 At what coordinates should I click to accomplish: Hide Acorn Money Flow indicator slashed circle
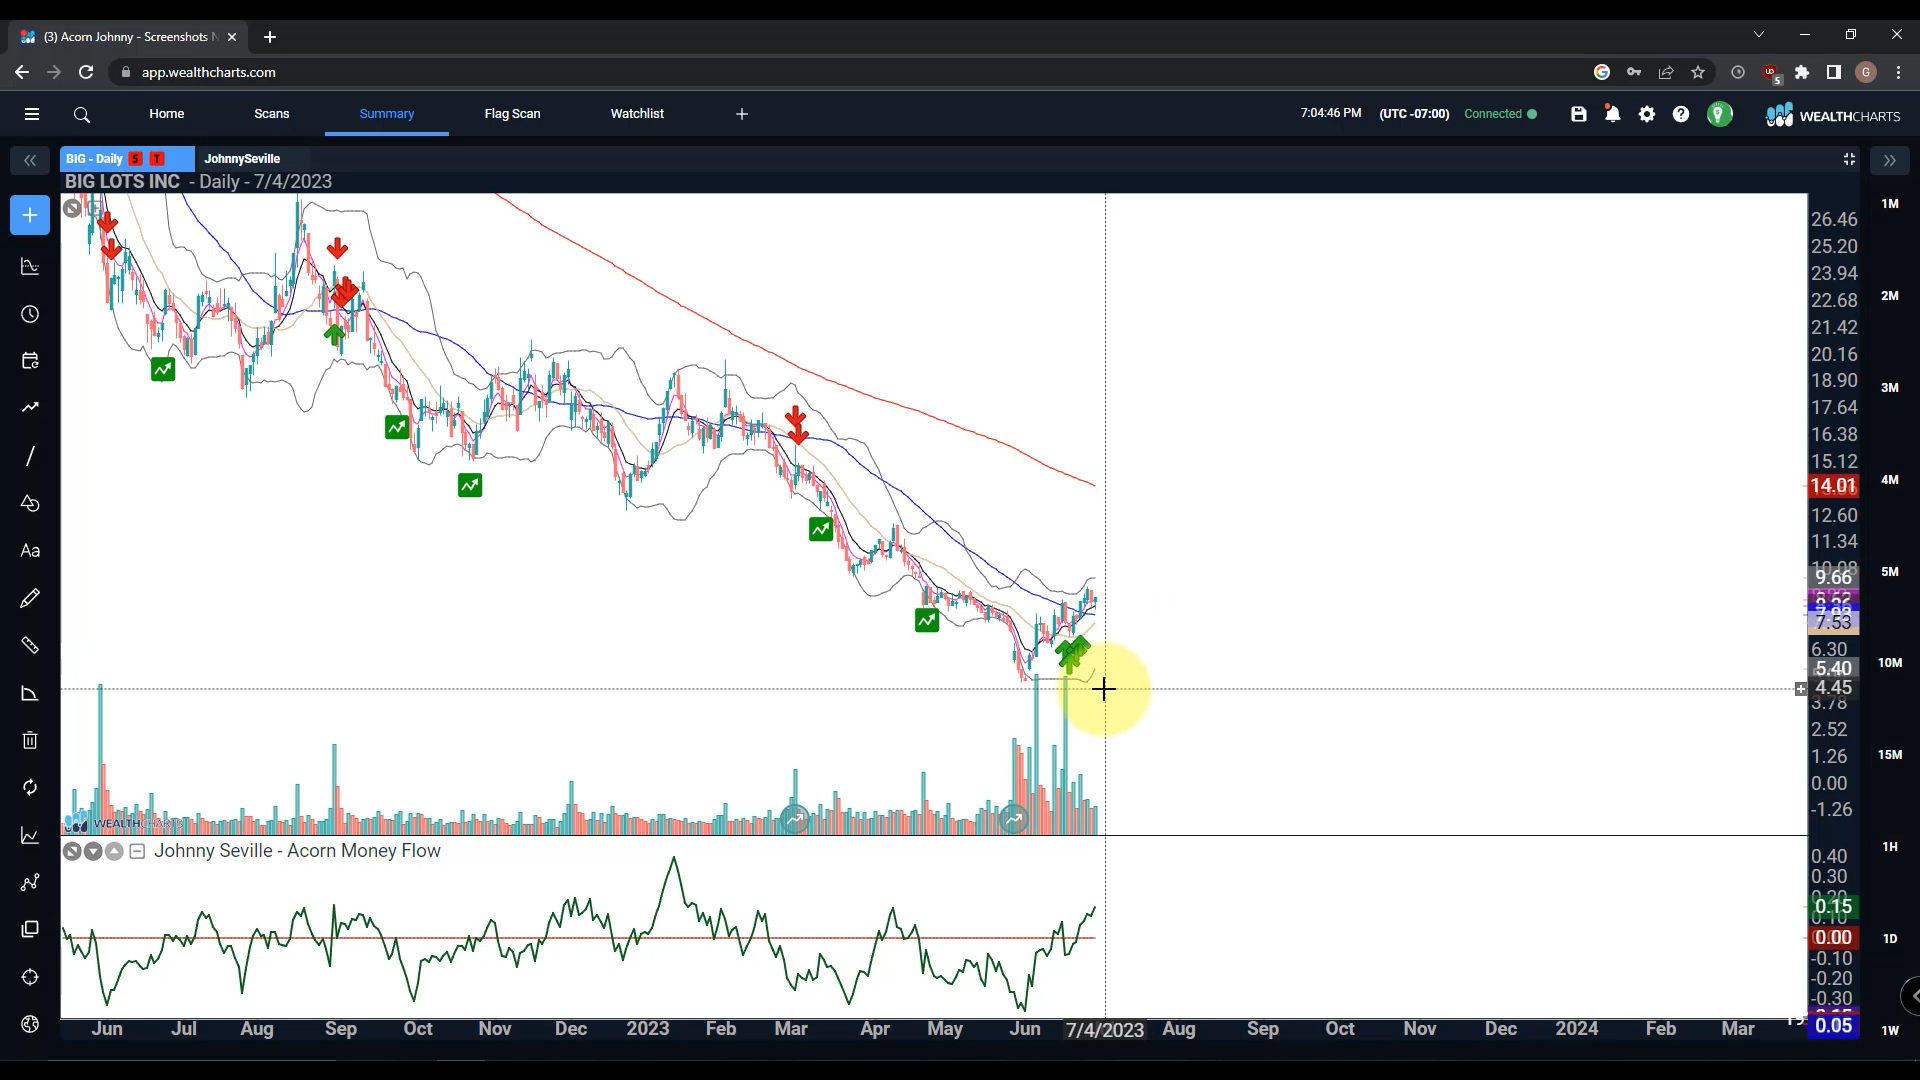pyautogui.click(x=72, y=851)
